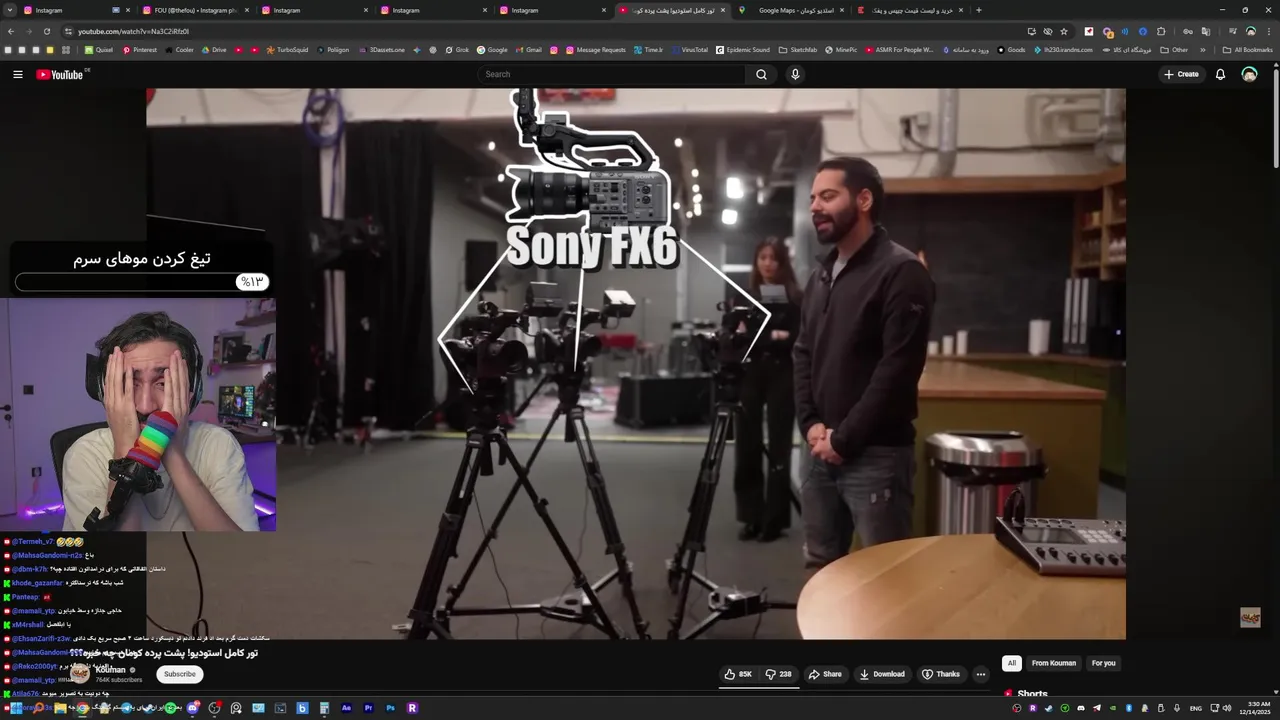Open the calculator icon in taskbar

click(x=324, y=708)
